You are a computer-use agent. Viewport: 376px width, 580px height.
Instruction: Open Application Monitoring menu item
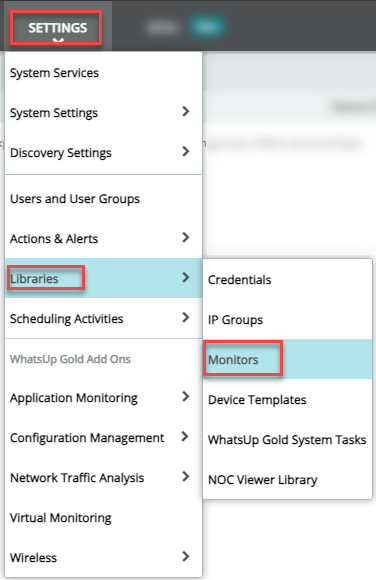103,398
